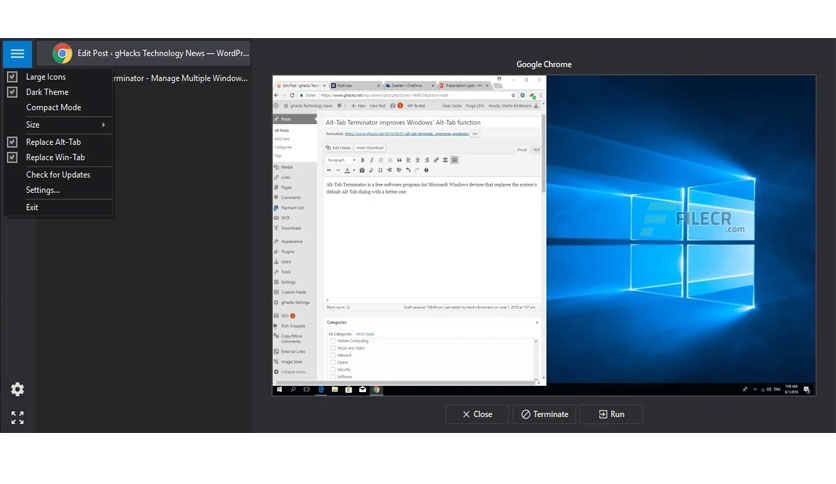This screenshot has height=484, width=836.
Task: Collapse the Categories panel arrow in preview
Action: point(536,322)
